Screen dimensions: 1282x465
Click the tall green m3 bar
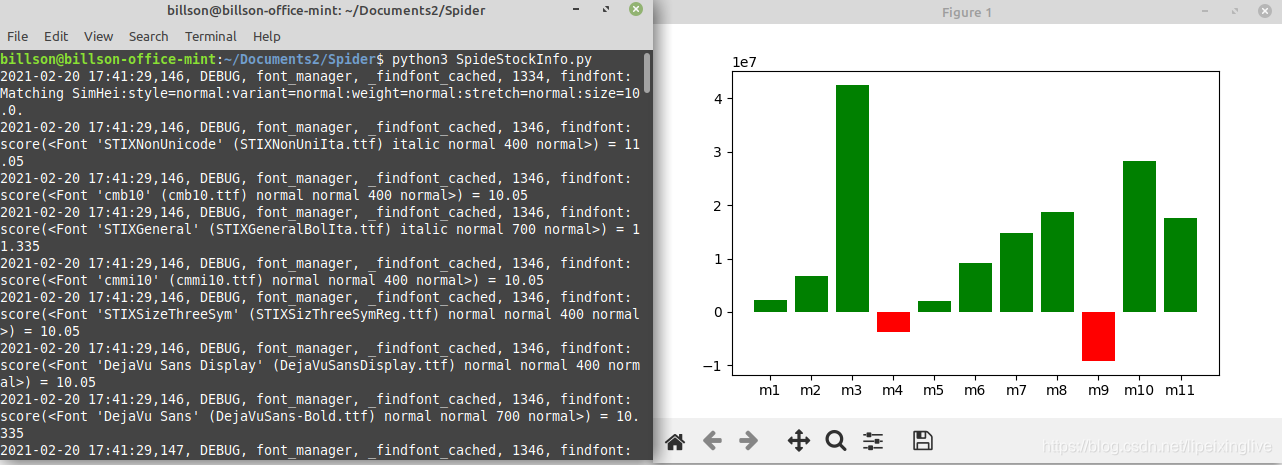click(852, 199)
